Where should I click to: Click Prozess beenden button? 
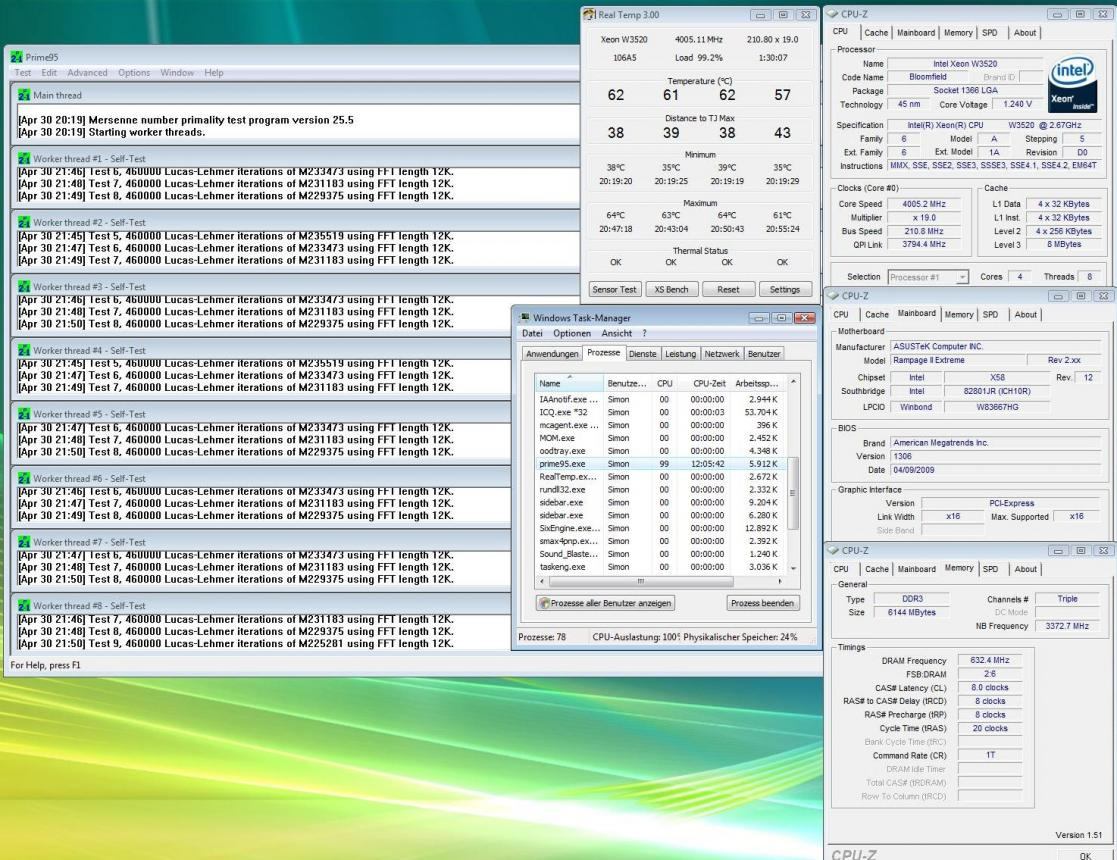pyautogui.click(x=762, y=603)
